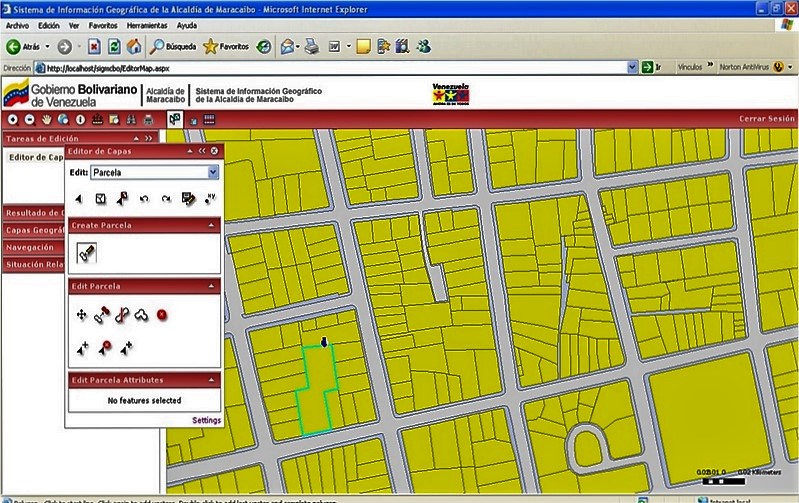The image size is (799, 503).
Task: Click the identify info tool
Action: click(x=79, y=119)
